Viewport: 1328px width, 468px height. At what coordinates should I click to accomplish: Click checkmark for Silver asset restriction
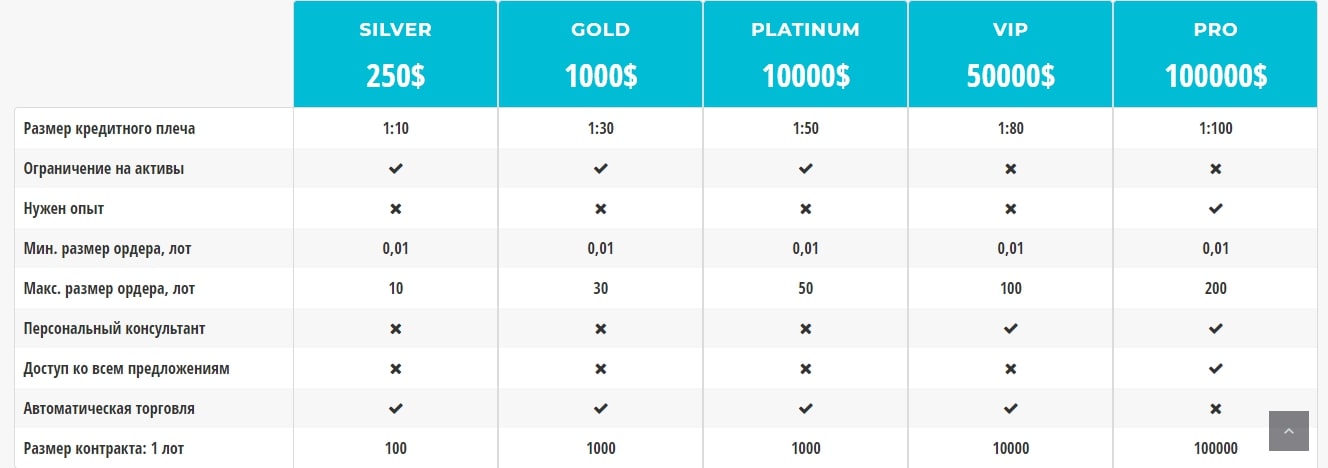pyautogui.click(x=395, y=169)
